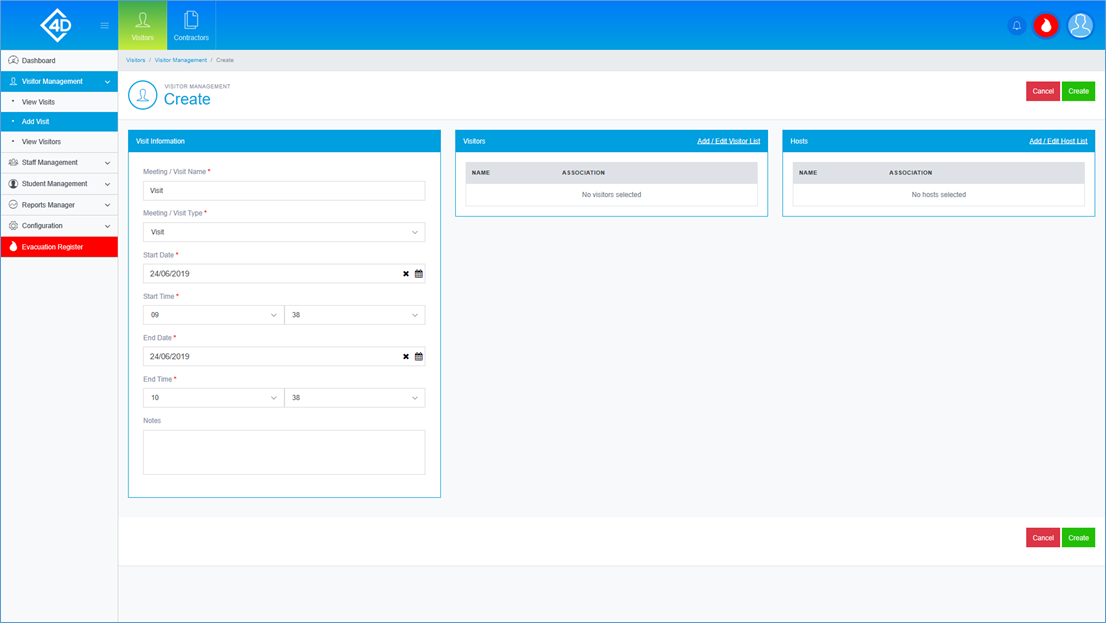Open the notifications bell icon
Screen dimensions: 1106x623
[1016, 25]
